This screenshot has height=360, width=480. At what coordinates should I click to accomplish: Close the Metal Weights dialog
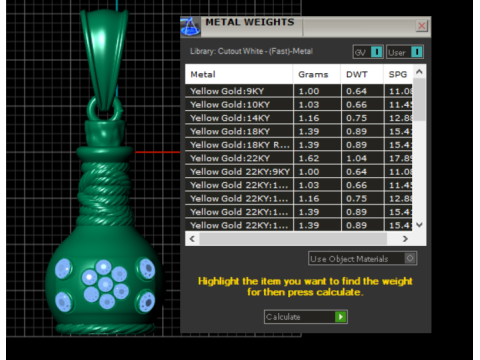tap(422, 26)
